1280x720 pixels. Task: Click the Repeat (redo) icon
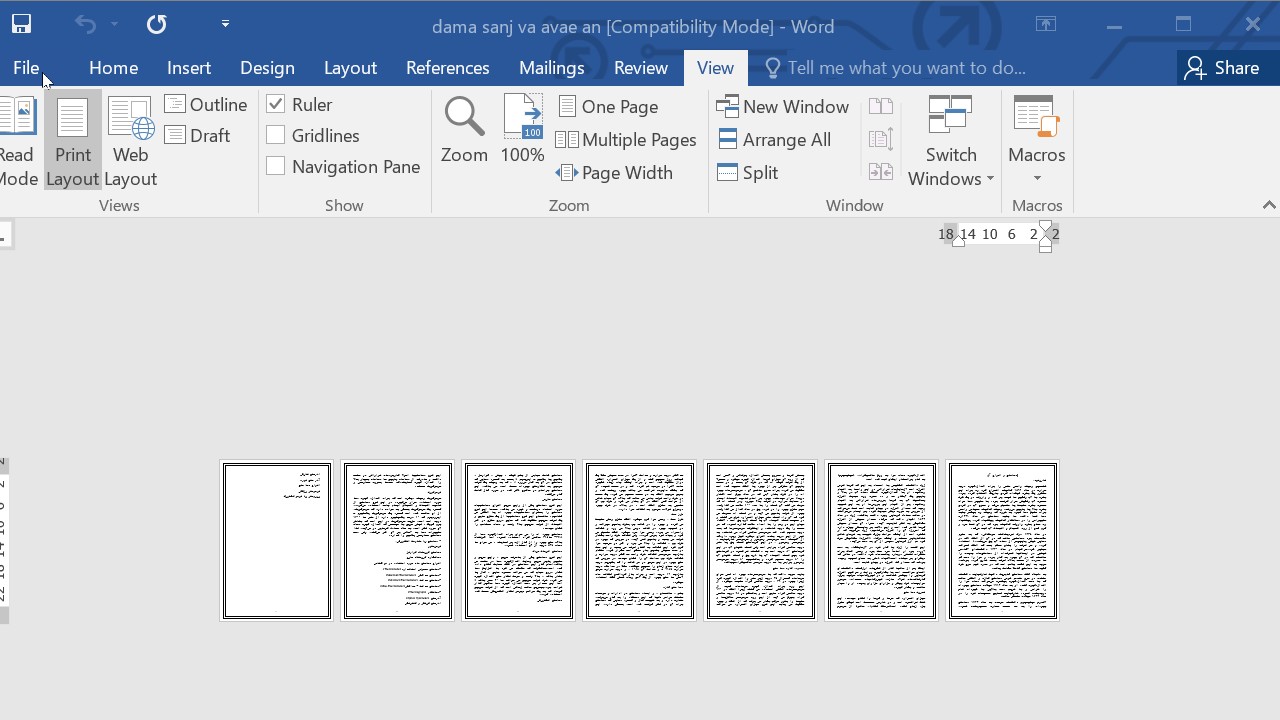(x=156, y=24)
